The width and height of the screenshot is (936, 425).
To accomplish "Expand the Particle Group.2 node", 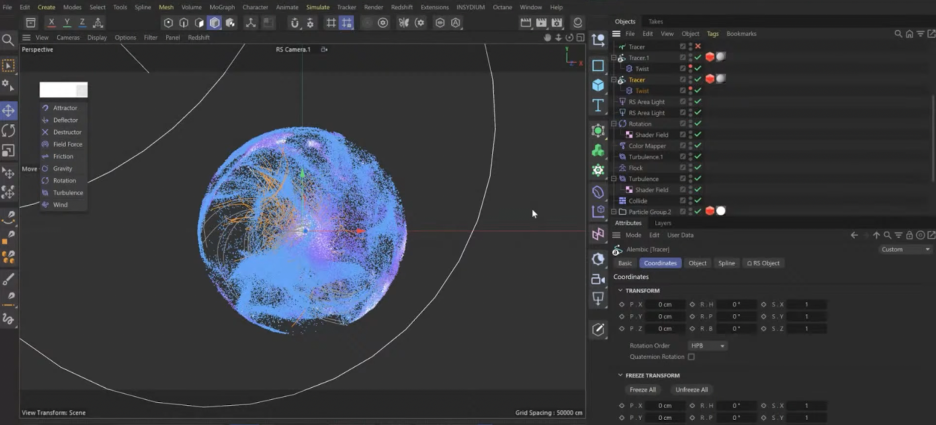I will click(x=613, y=211).
